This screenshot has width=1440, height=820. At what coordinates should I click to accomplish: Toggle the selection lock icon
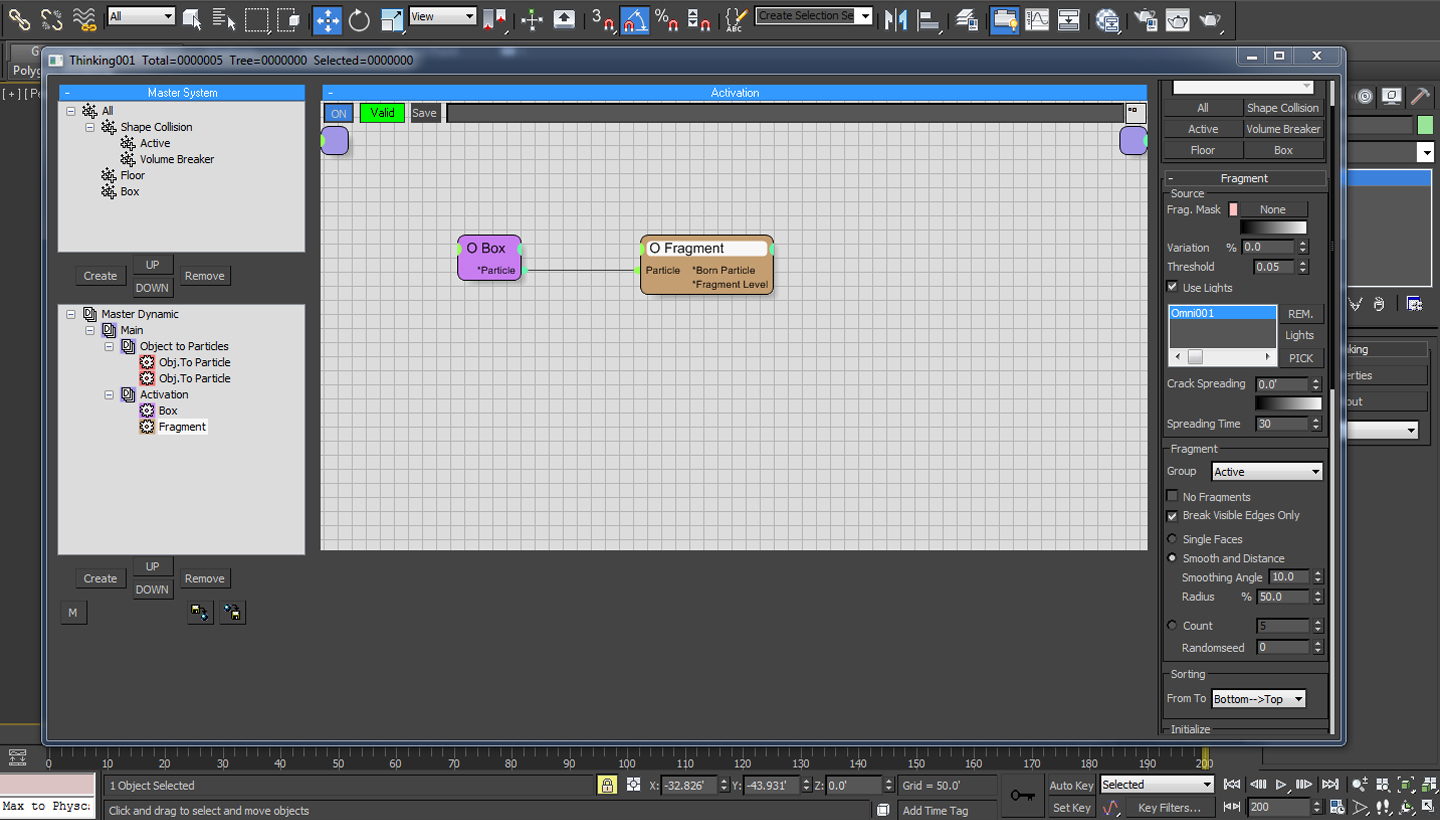tap(607, 785)
